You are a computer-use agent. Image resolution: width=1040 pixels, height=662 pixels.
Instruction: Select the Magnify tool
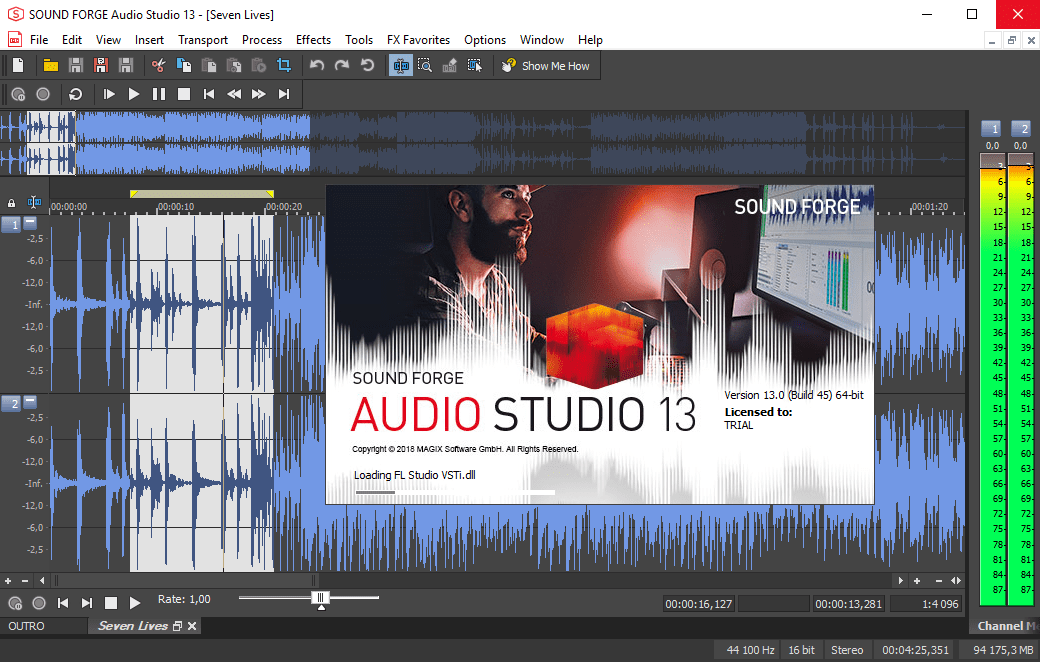pos(425,65)
